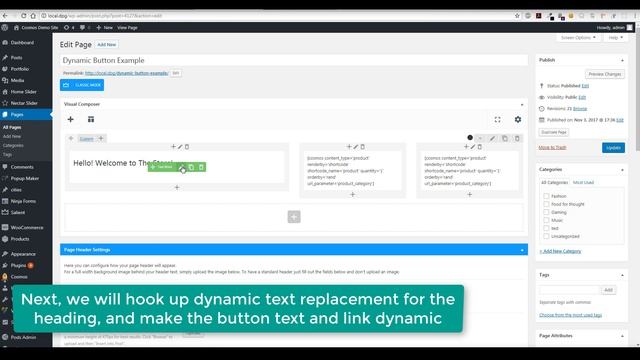Check the Music category checkbox

pyautogui.click(x=546, y=220)
